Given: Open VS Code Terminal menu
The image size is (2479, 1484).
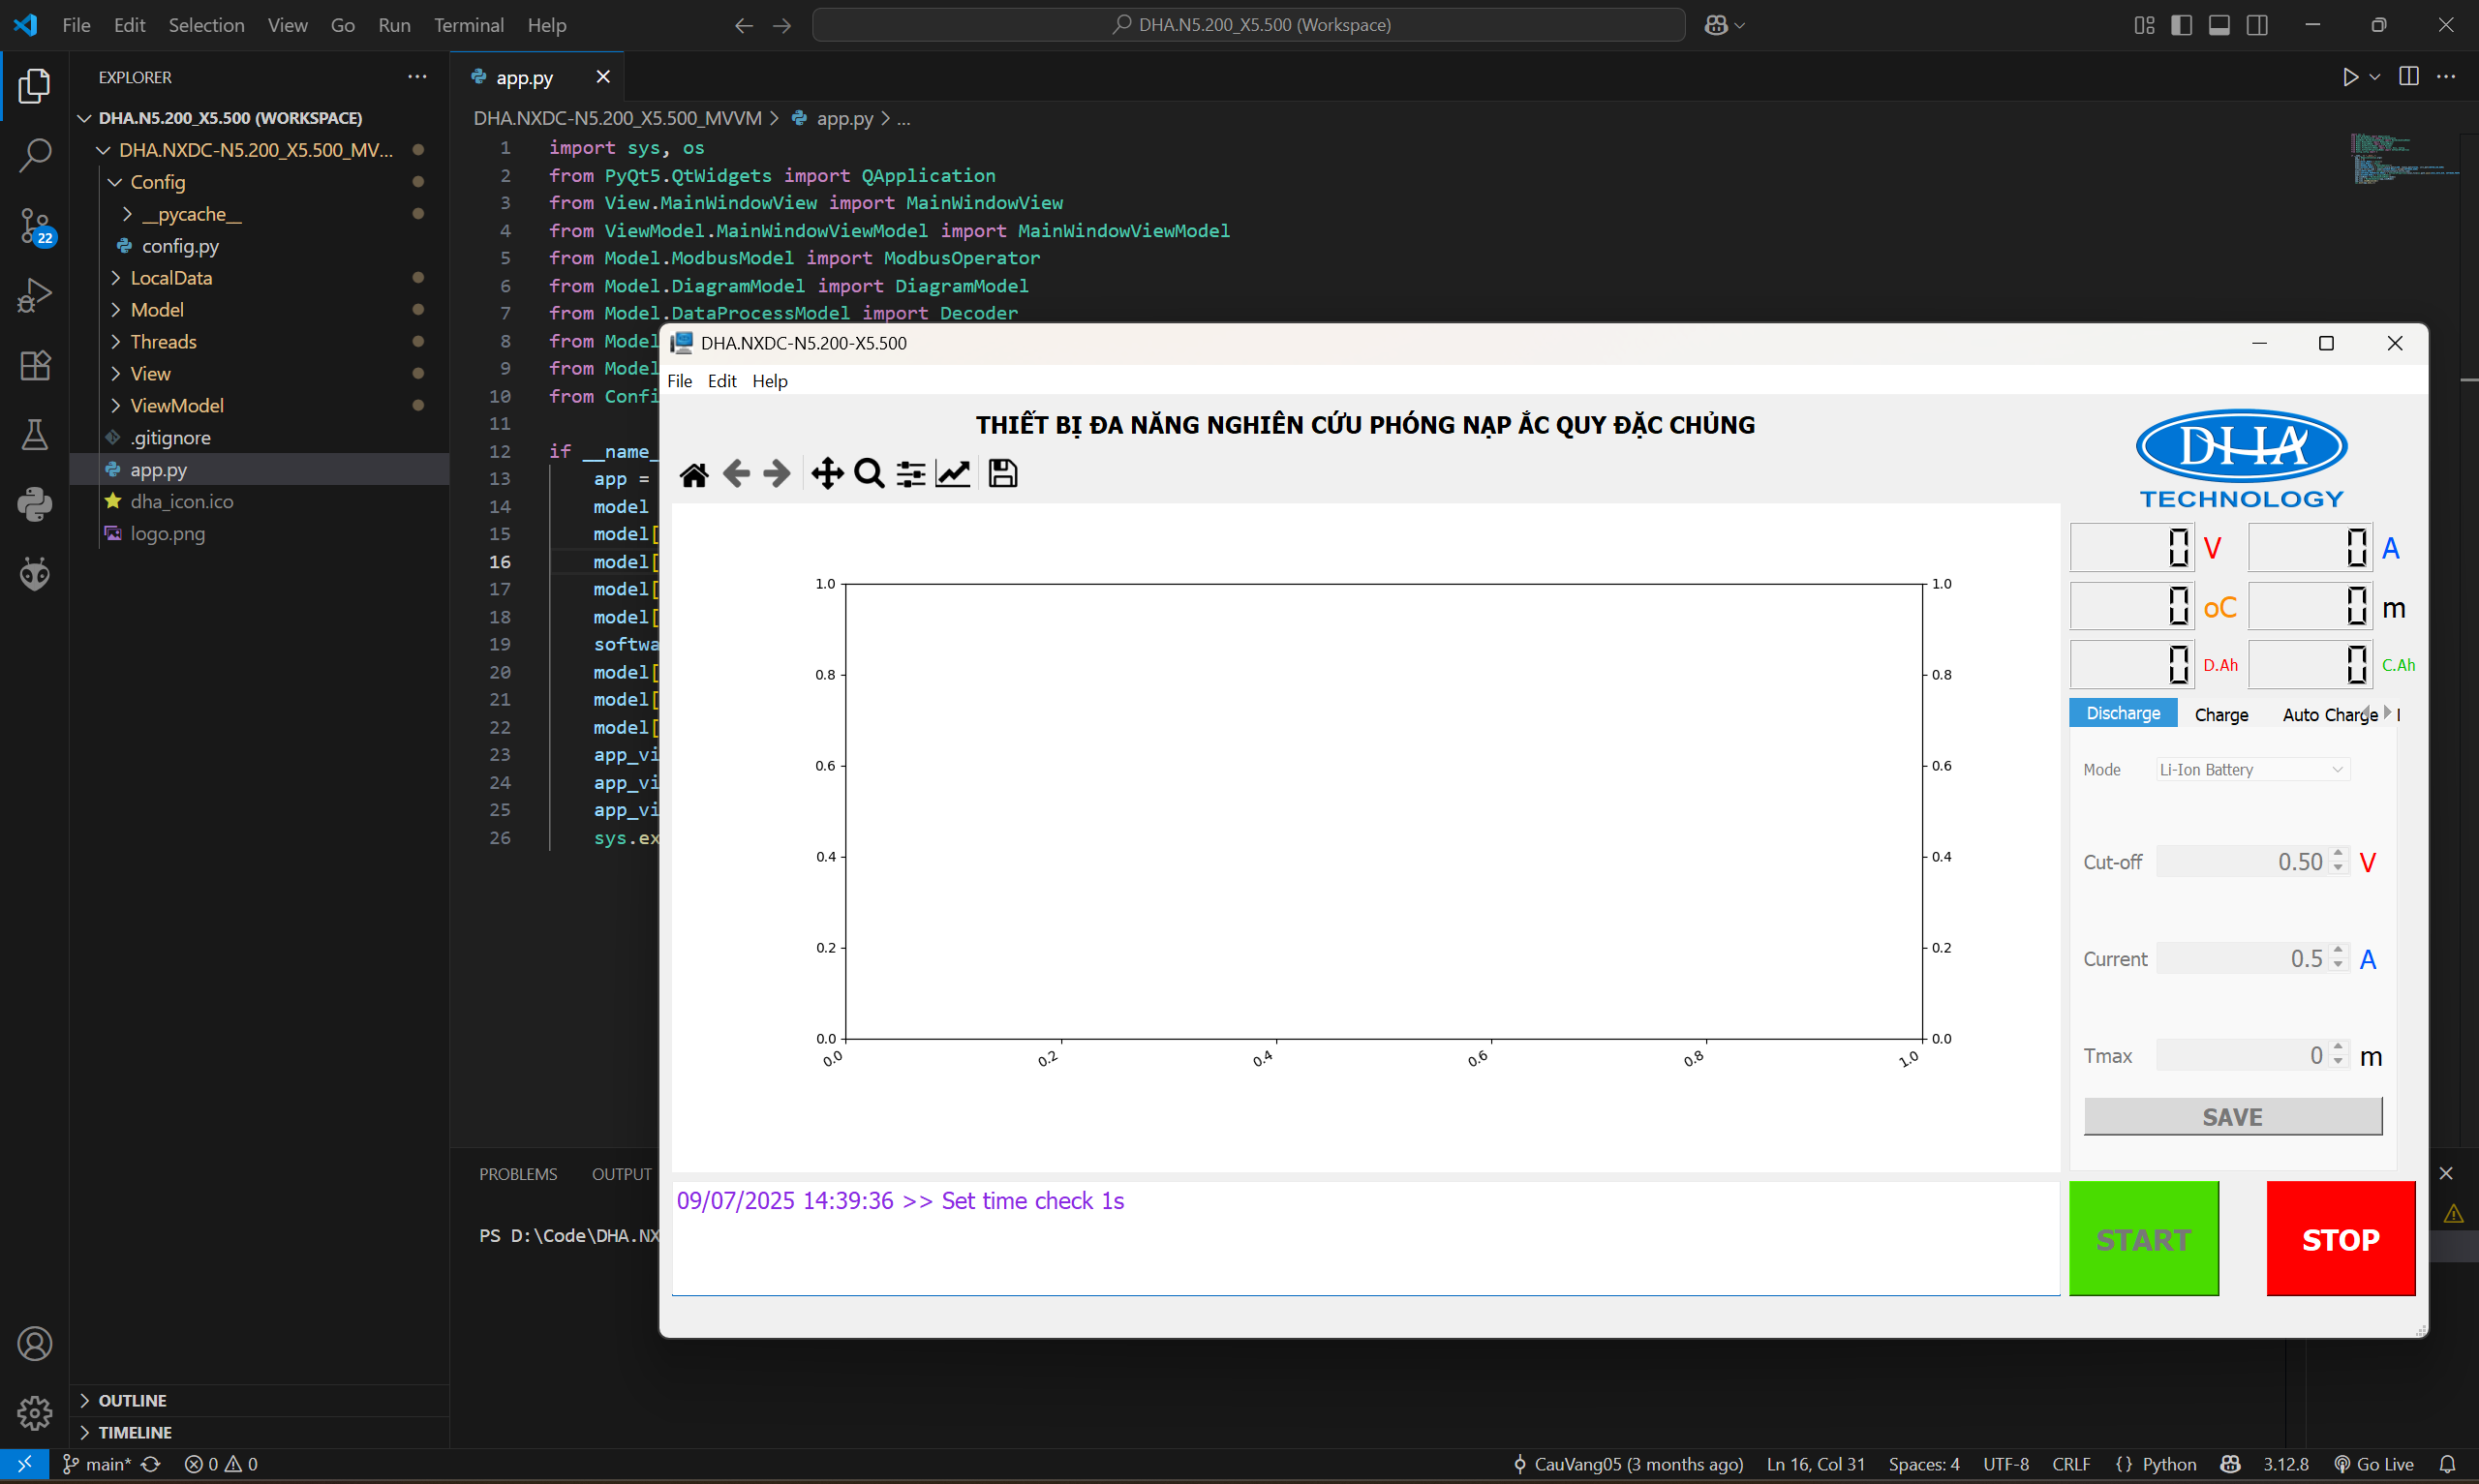Looking at the screenshot, I should (468, 25).
